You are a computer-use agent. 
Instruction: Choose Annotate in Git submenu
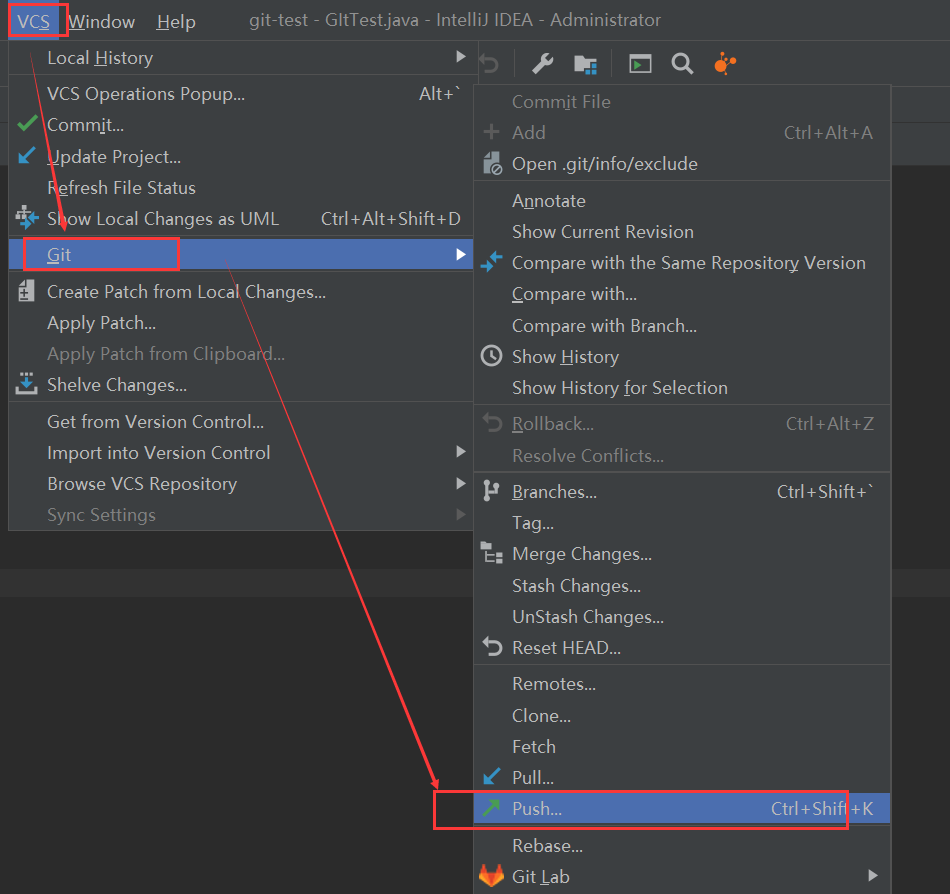pyautogui.click(x=682, y=200)
